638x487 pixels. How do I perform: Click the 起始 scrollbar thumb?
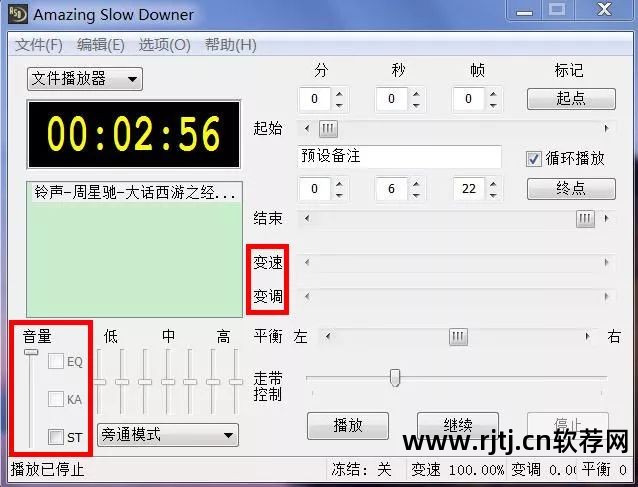click(x=328, y=129)
